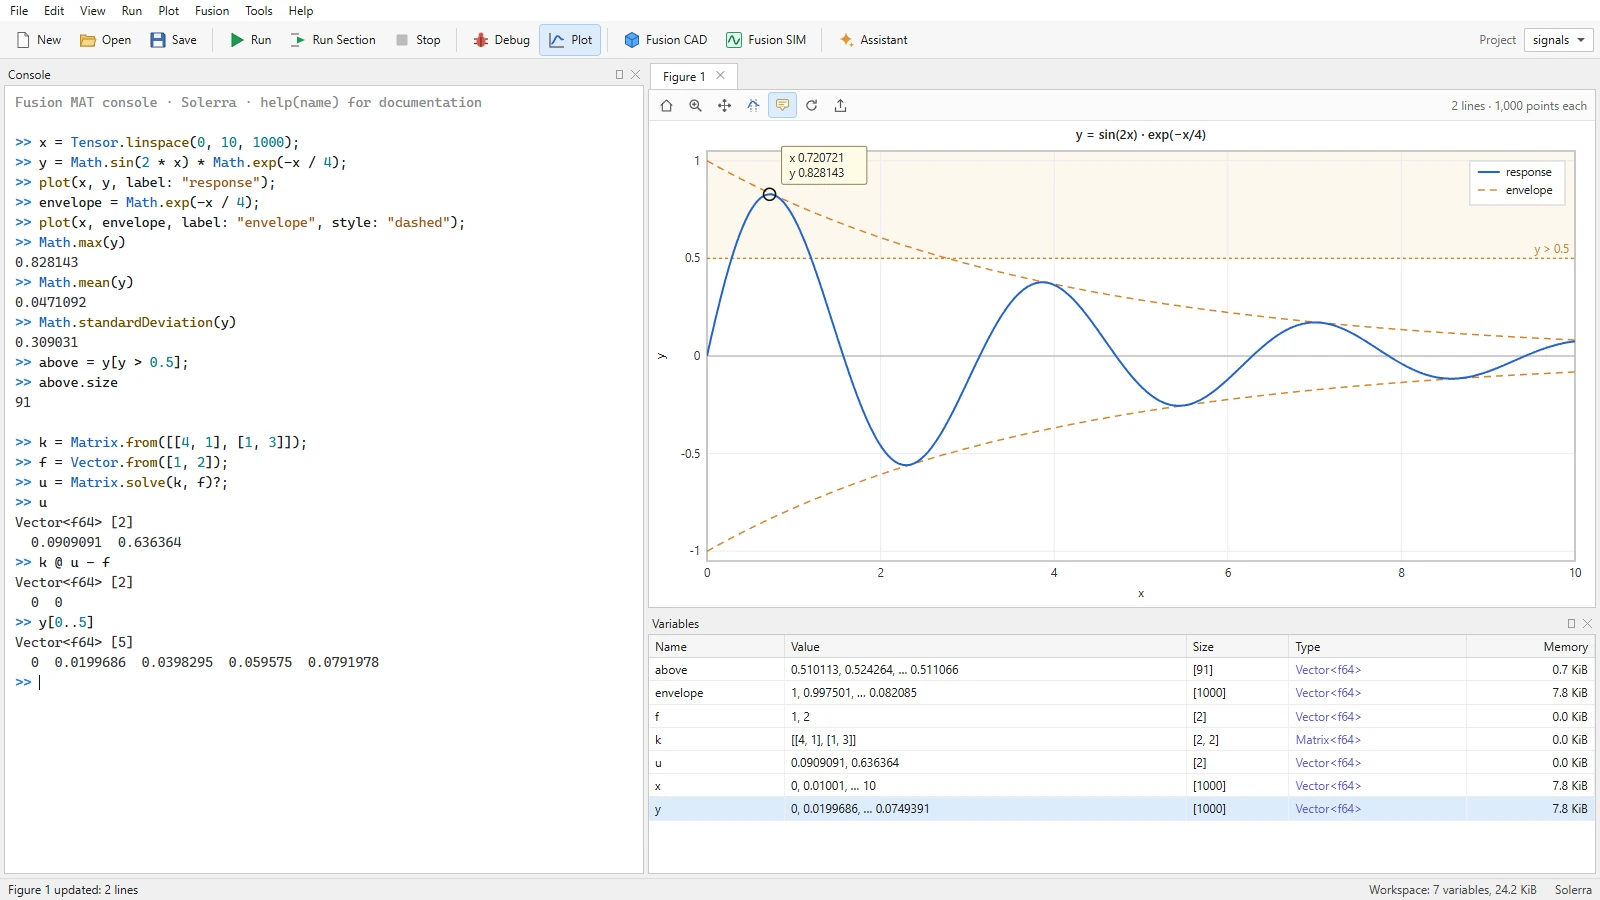Click the console input prompt line
This screenshot has height=900, width=1600.
click(x=323, y=682)
